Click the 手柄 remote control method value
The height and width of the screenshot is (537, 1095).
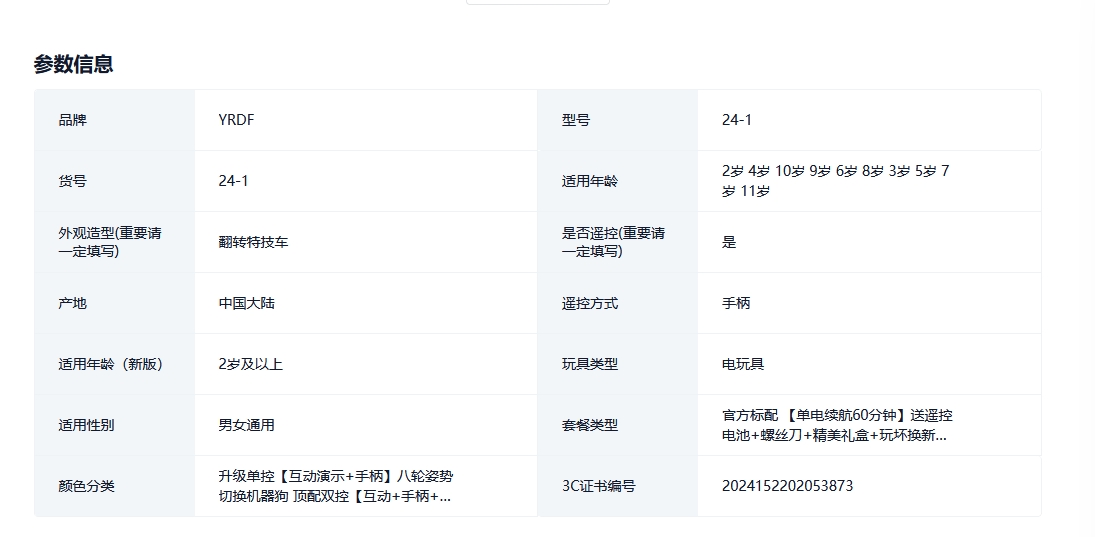(736, 303)
